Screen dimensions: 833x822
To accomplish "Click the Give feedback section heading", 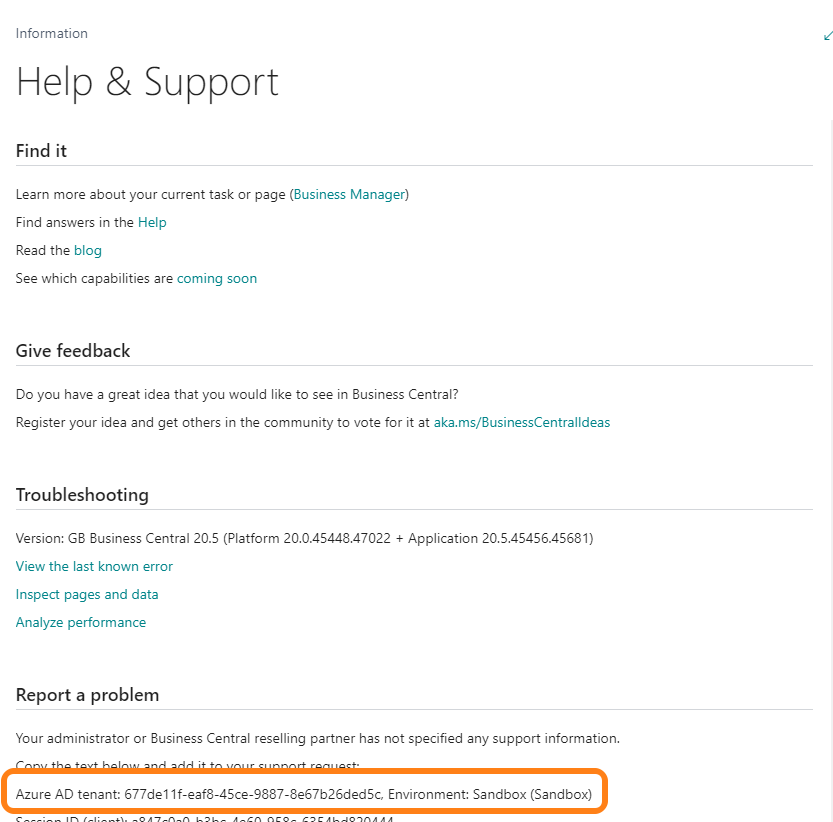I will (x=73, y=351).
